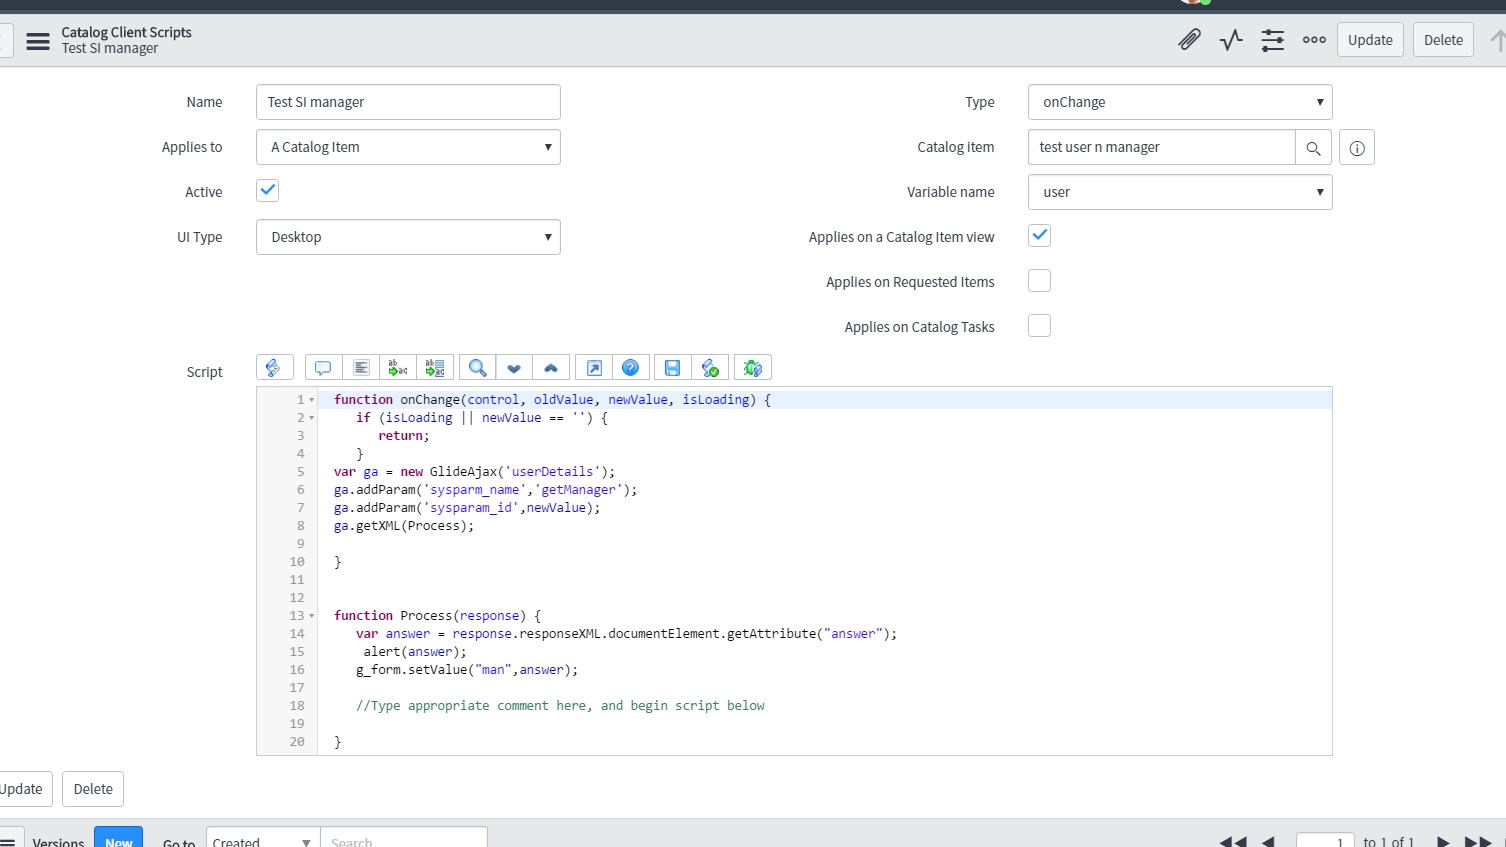Click the attachments paperclip icon
1506x847 pixels.
pyautogui.click(x=1189, y=40)
